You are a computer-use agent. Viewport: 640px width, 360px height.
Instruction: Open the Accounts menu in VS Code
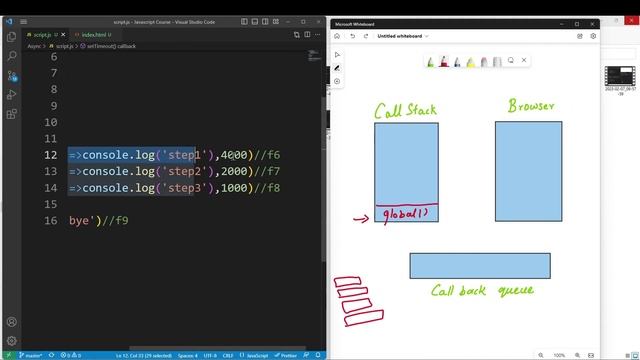point(12,322)
